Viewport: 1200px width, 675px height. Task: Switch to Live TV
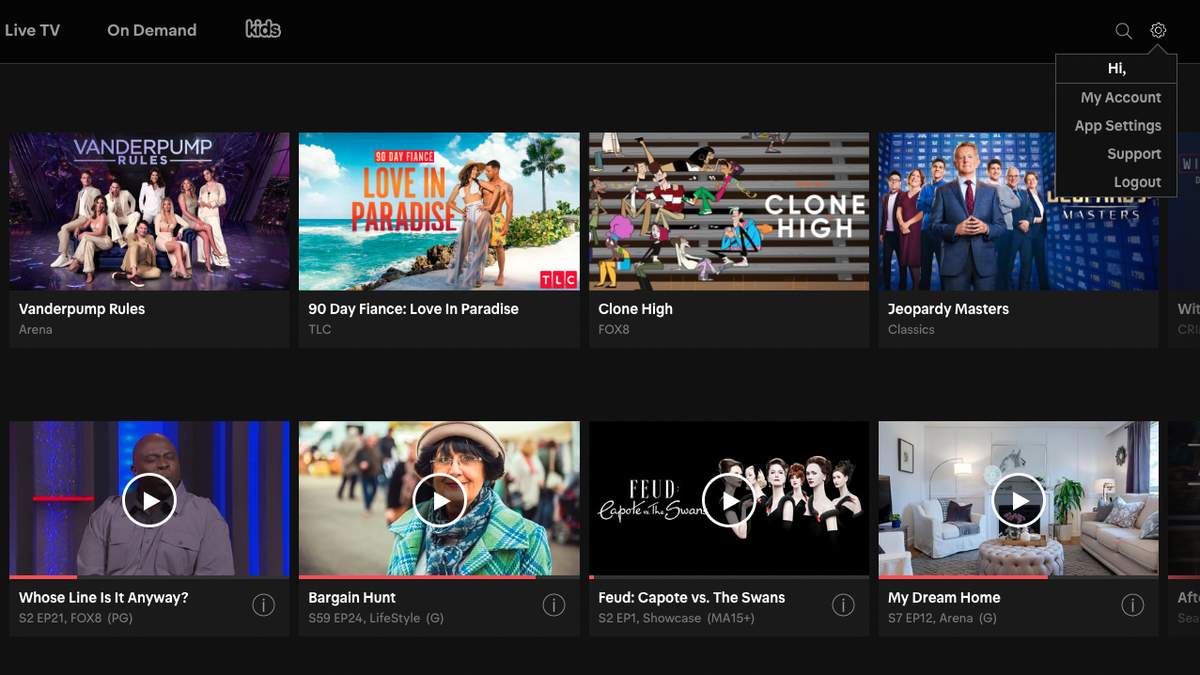click(32, 30)
